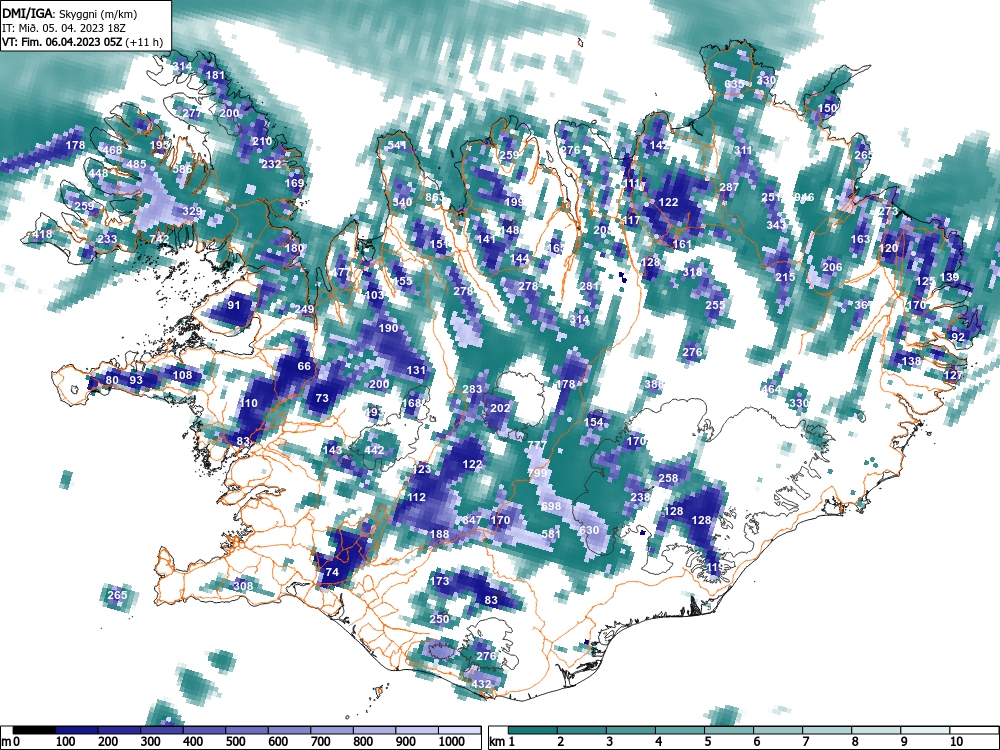
Task: Click the map value 432
Action: click(481, 684)
